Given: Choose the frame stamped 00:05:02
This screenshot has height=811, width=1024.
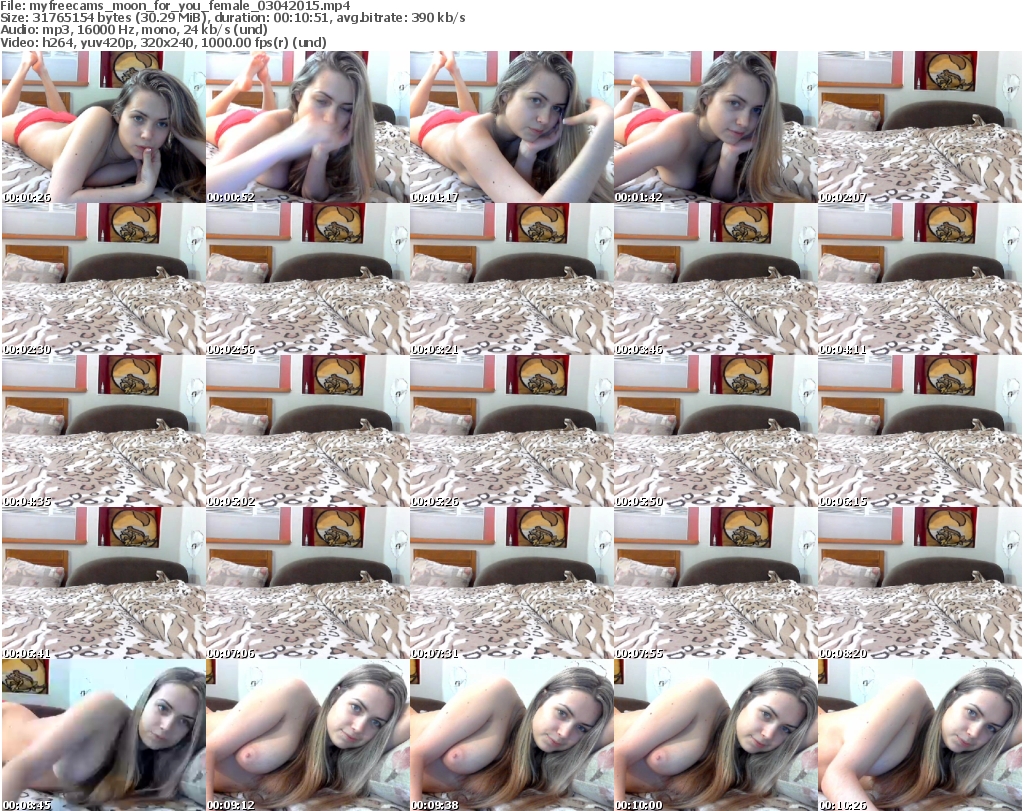Looking at the screenshot, I should coord(308,431).
